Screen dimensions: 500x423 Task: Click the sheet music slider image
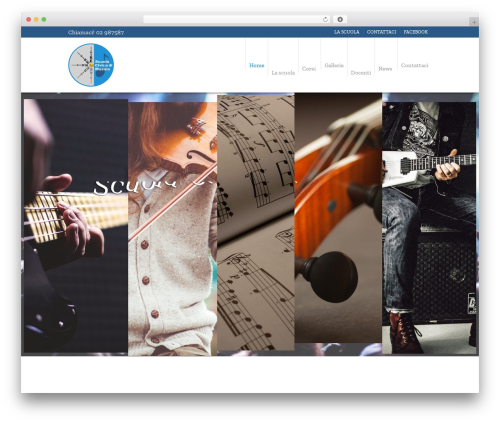tap(256, 223)
